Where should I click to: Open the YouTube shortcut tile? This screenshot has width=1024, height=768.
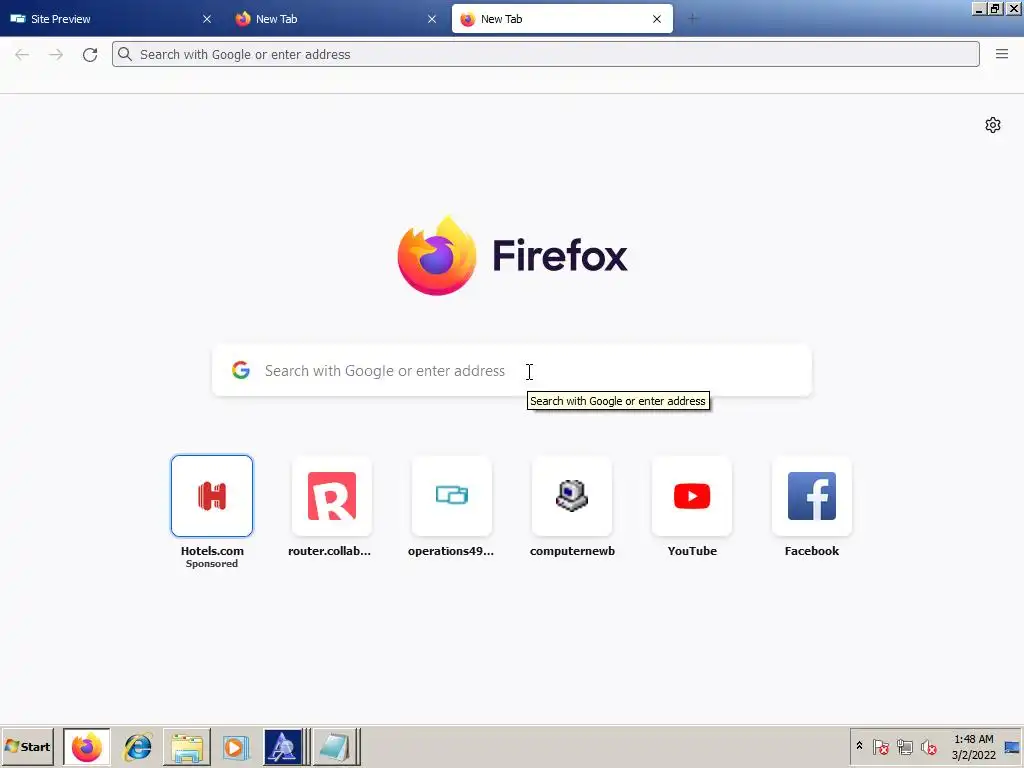(692, 496)
